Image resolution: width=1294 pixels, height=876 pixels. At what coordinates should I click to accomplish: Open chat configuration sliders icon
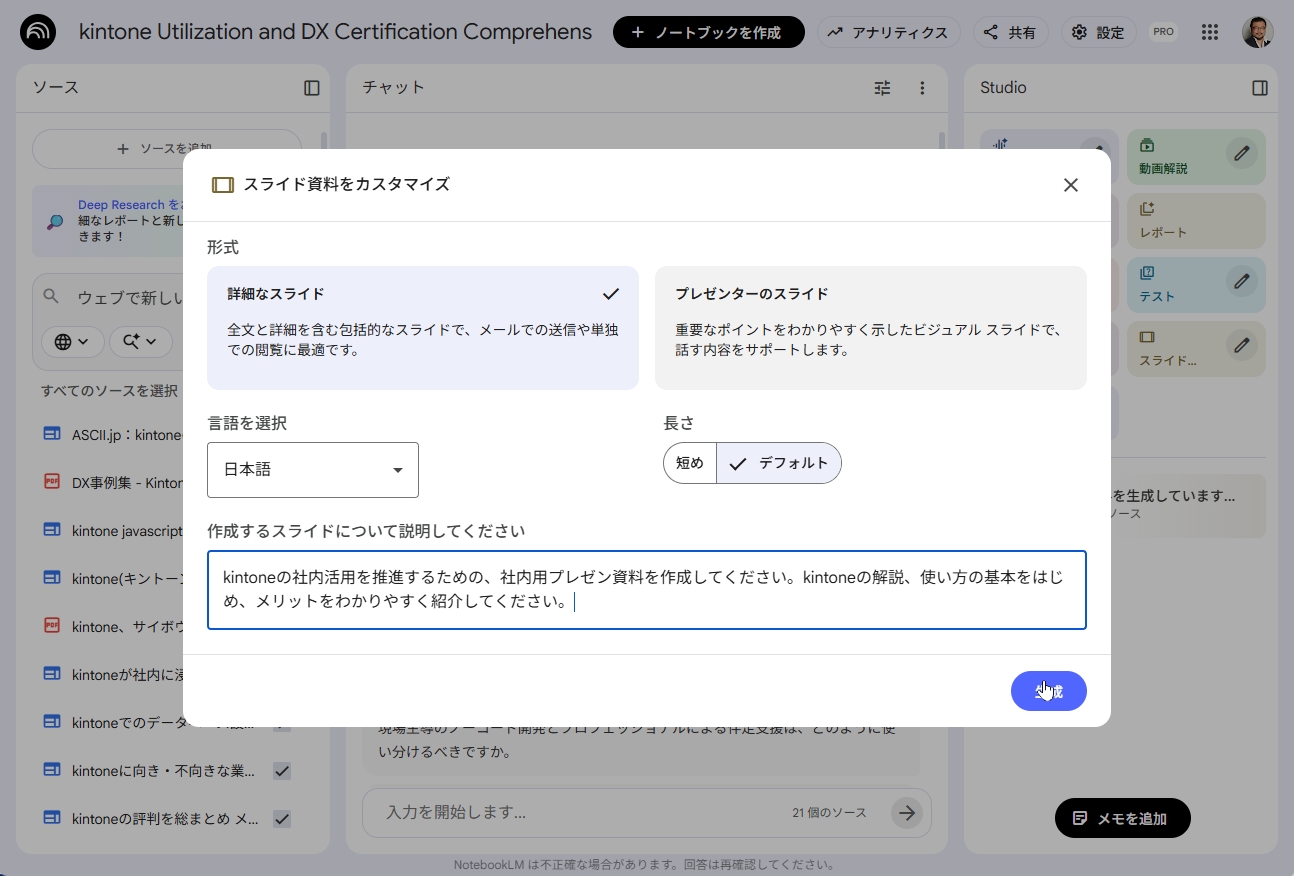coord(882,88)
